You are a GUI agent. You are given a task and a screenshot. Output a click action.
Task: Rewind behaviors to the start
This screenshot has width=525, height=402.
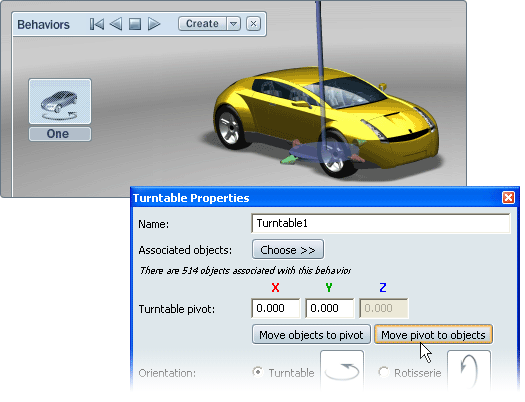point(97,24)
